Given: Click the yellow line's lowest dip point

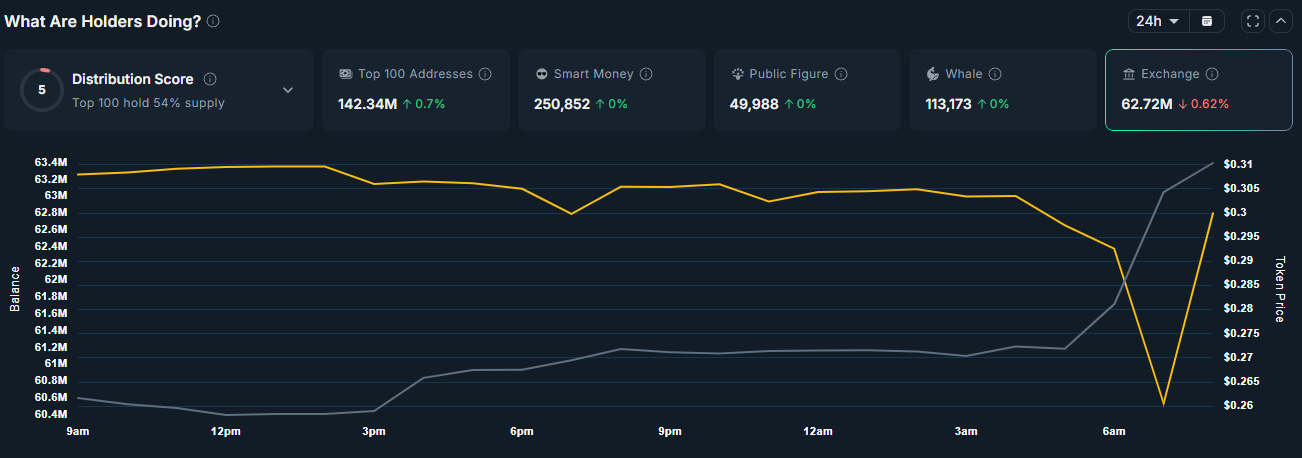Looking at the screenshot, I should click(1163, 404).
